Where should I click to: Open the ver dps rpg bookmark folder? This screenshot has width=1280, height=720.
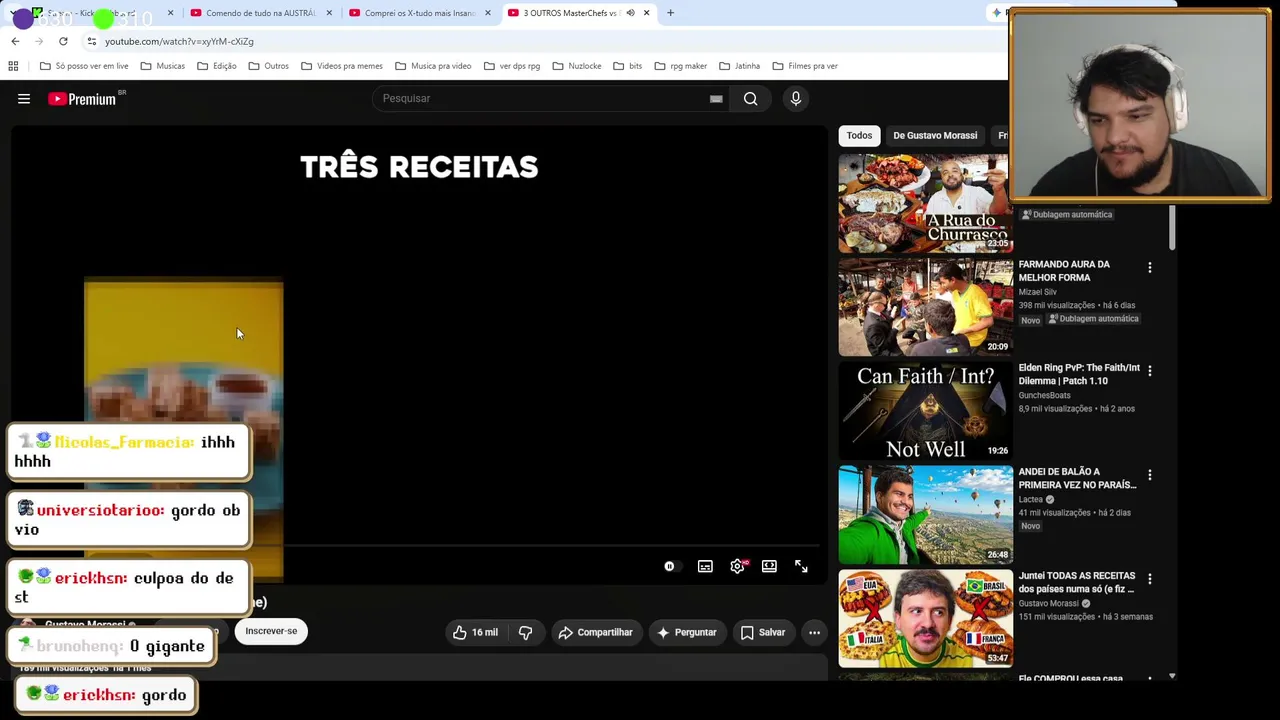(512, 66)
